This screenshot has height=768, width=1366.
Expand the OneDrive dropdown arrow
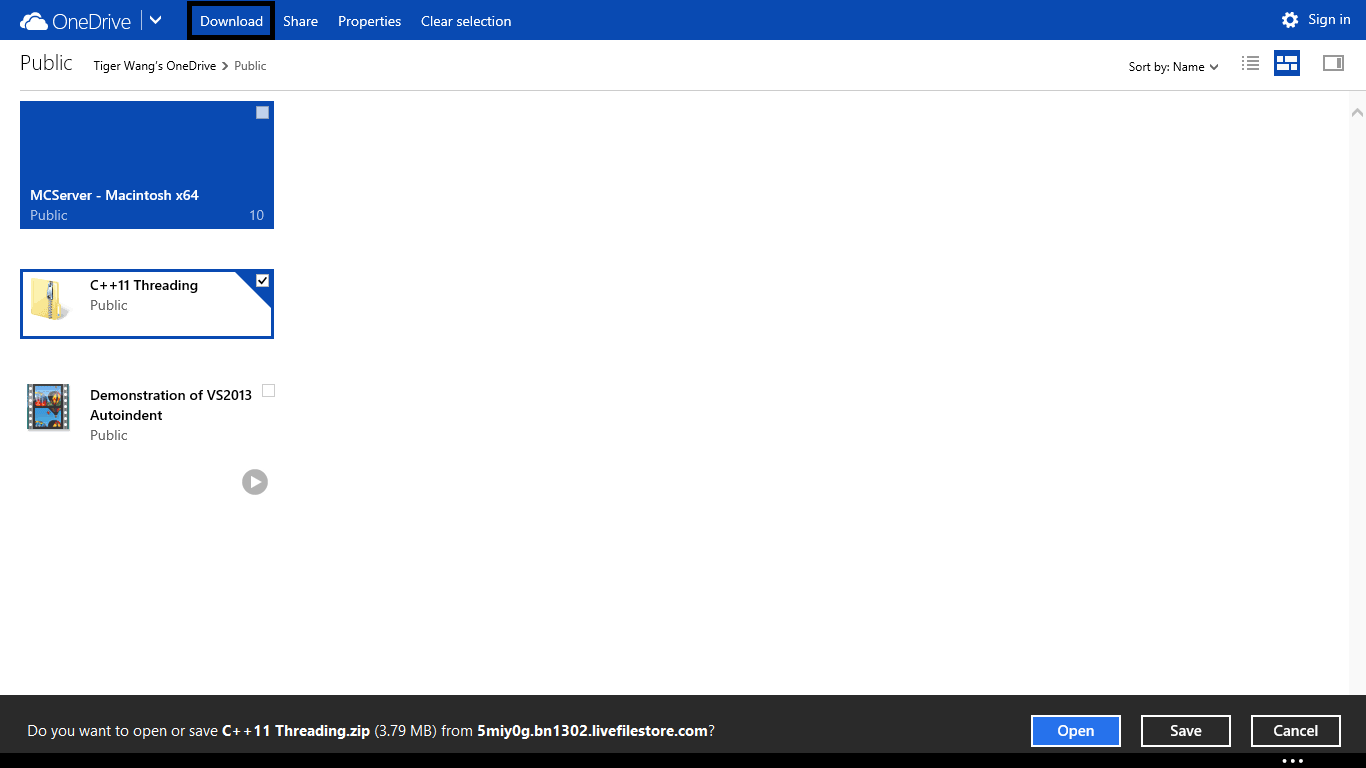point(156,20)
